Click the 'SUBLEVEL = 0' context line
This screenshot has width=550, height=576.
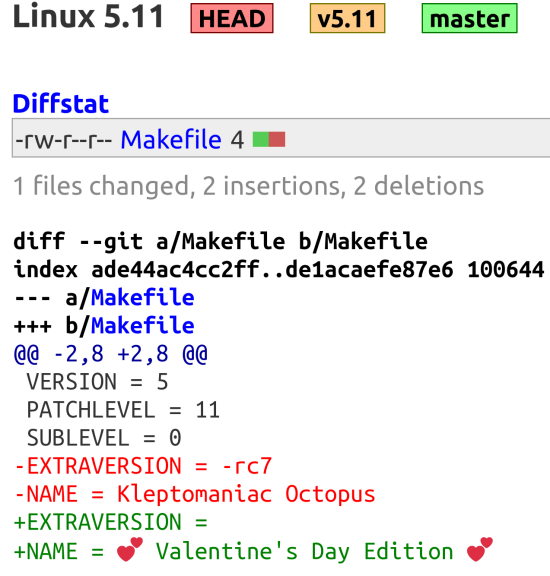104,438
